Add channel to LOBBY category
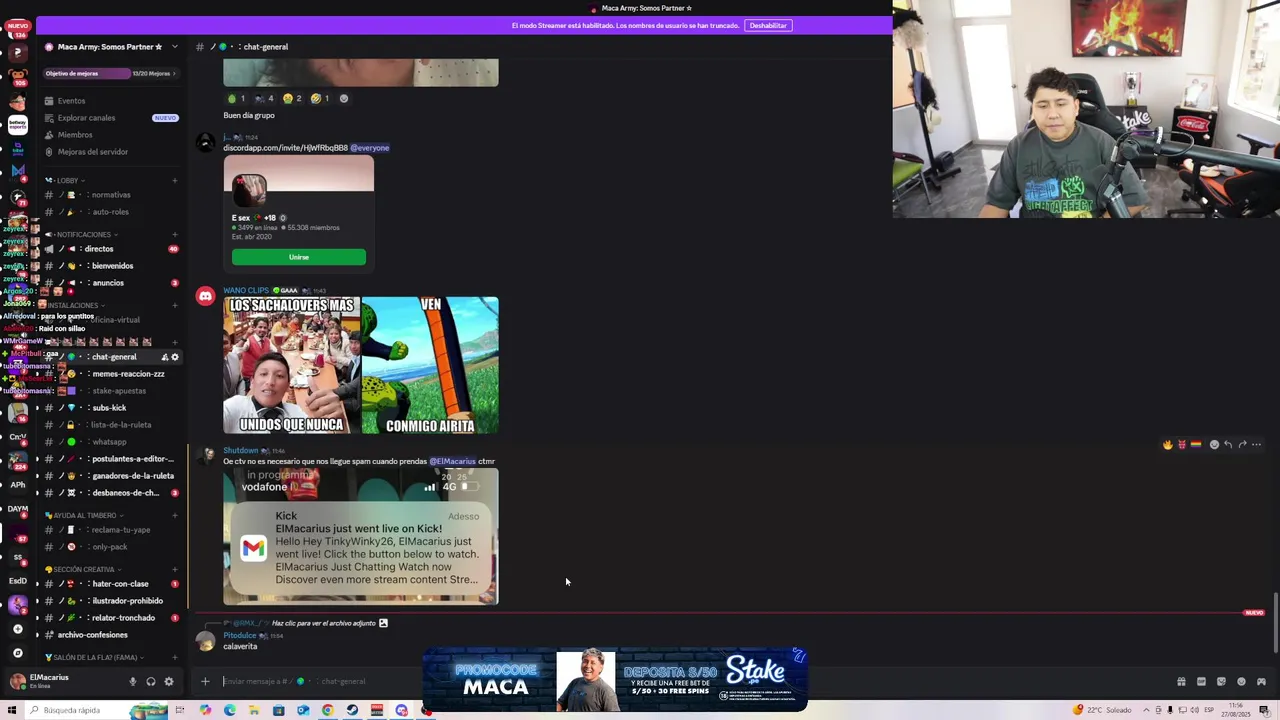 pos(174,181)
